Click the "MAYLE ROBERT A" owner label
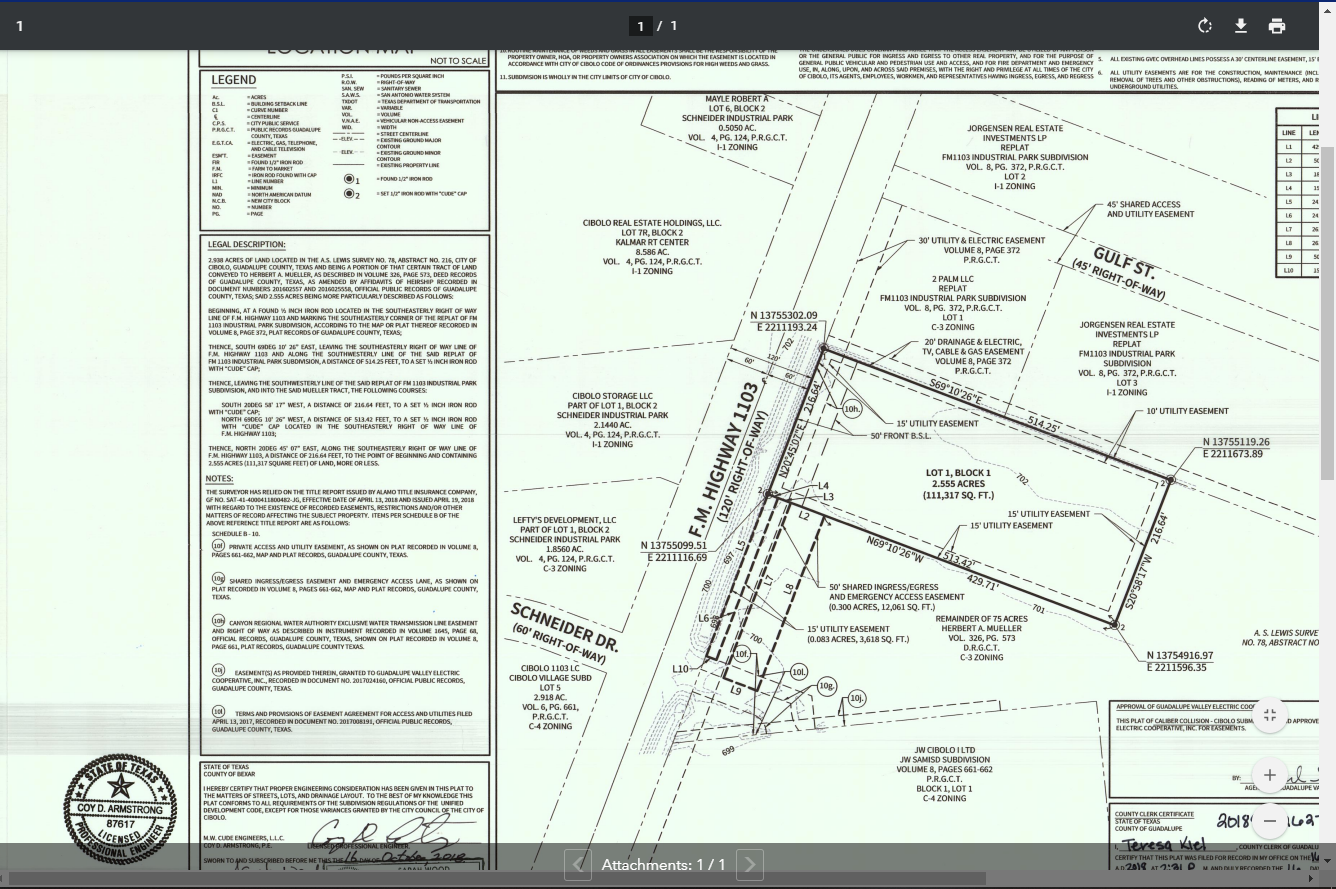 click(737, 100)
